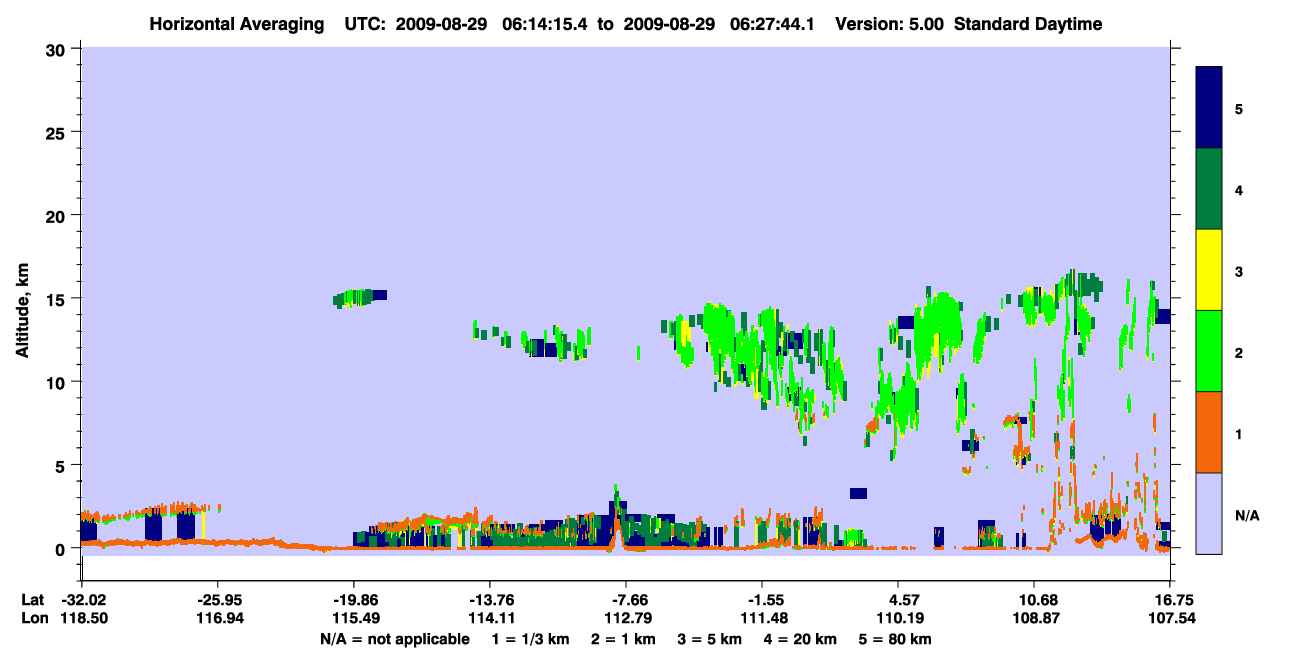Click the yellow color bar segment labeled 3
Screen dimensions: 1300x667
pos(1209,270)
